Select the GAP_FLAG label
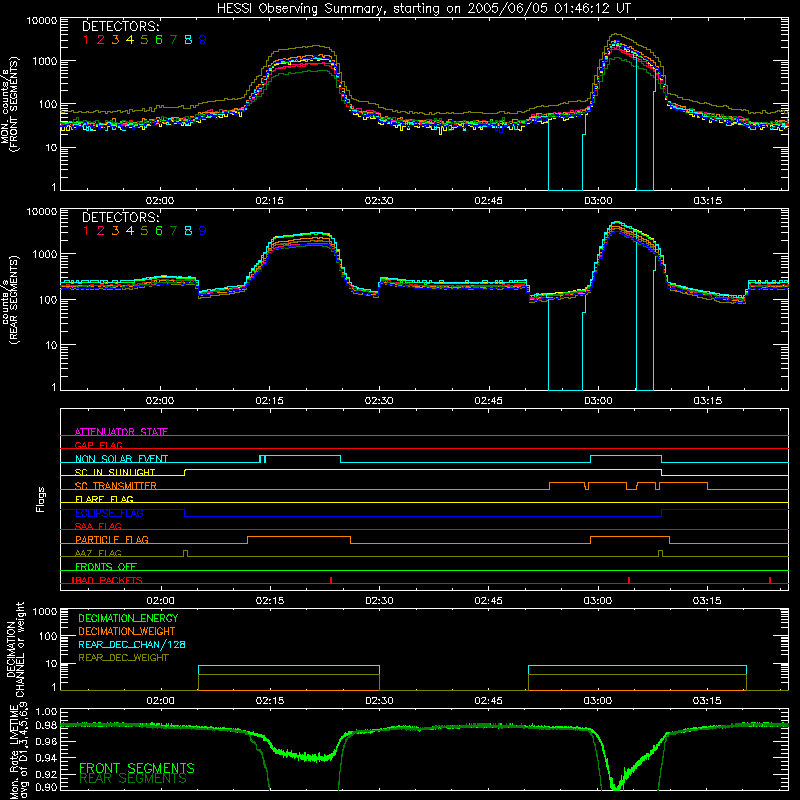The image size is (800, 800). 98,445
